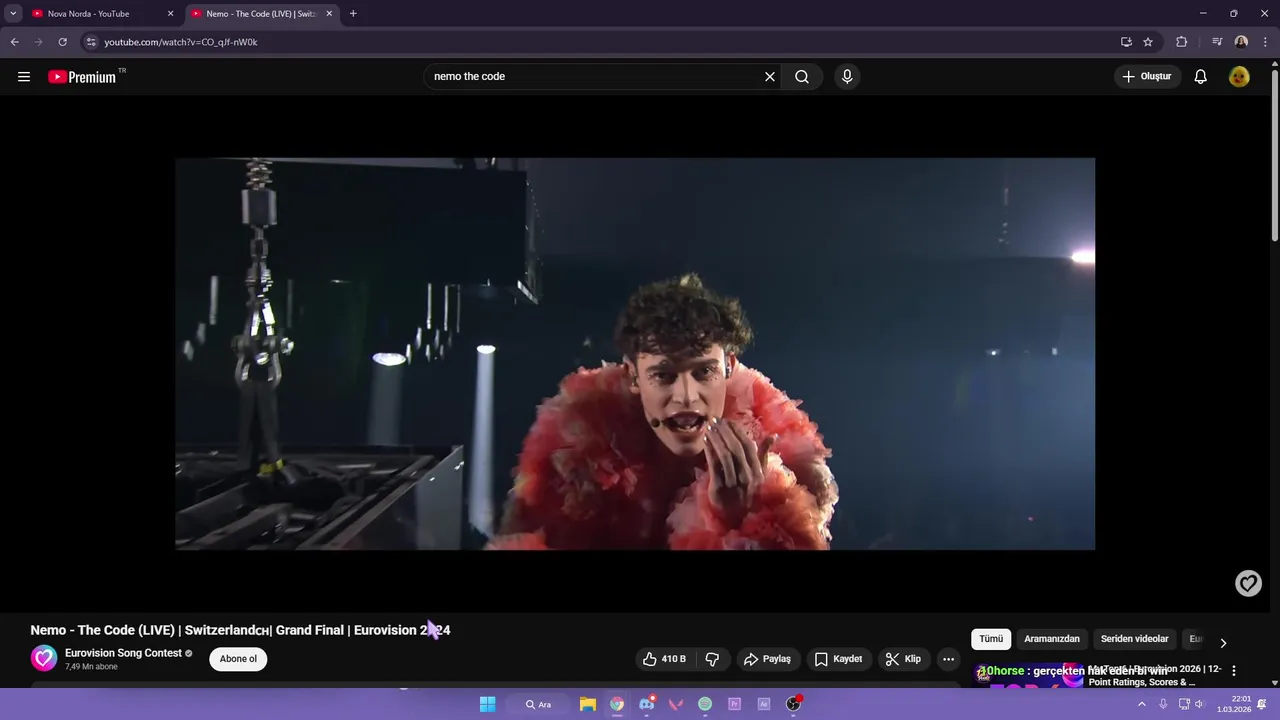
Task: Subscribe with Abone ol button
Action: coord(238,659)
